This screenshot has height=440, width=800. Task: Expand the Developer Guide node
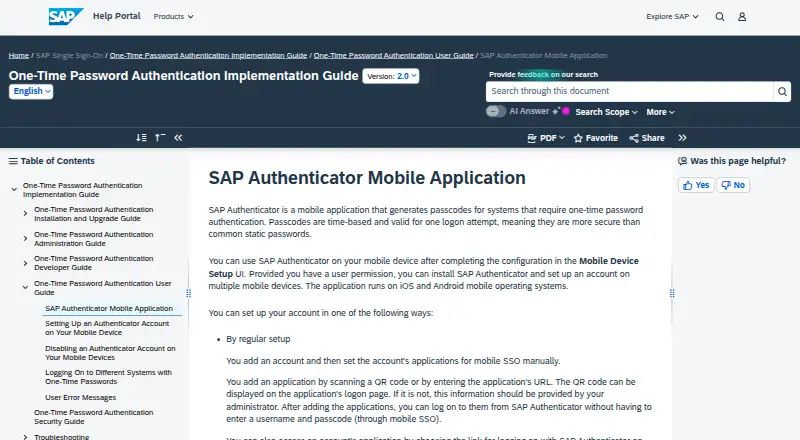point(25,263)
